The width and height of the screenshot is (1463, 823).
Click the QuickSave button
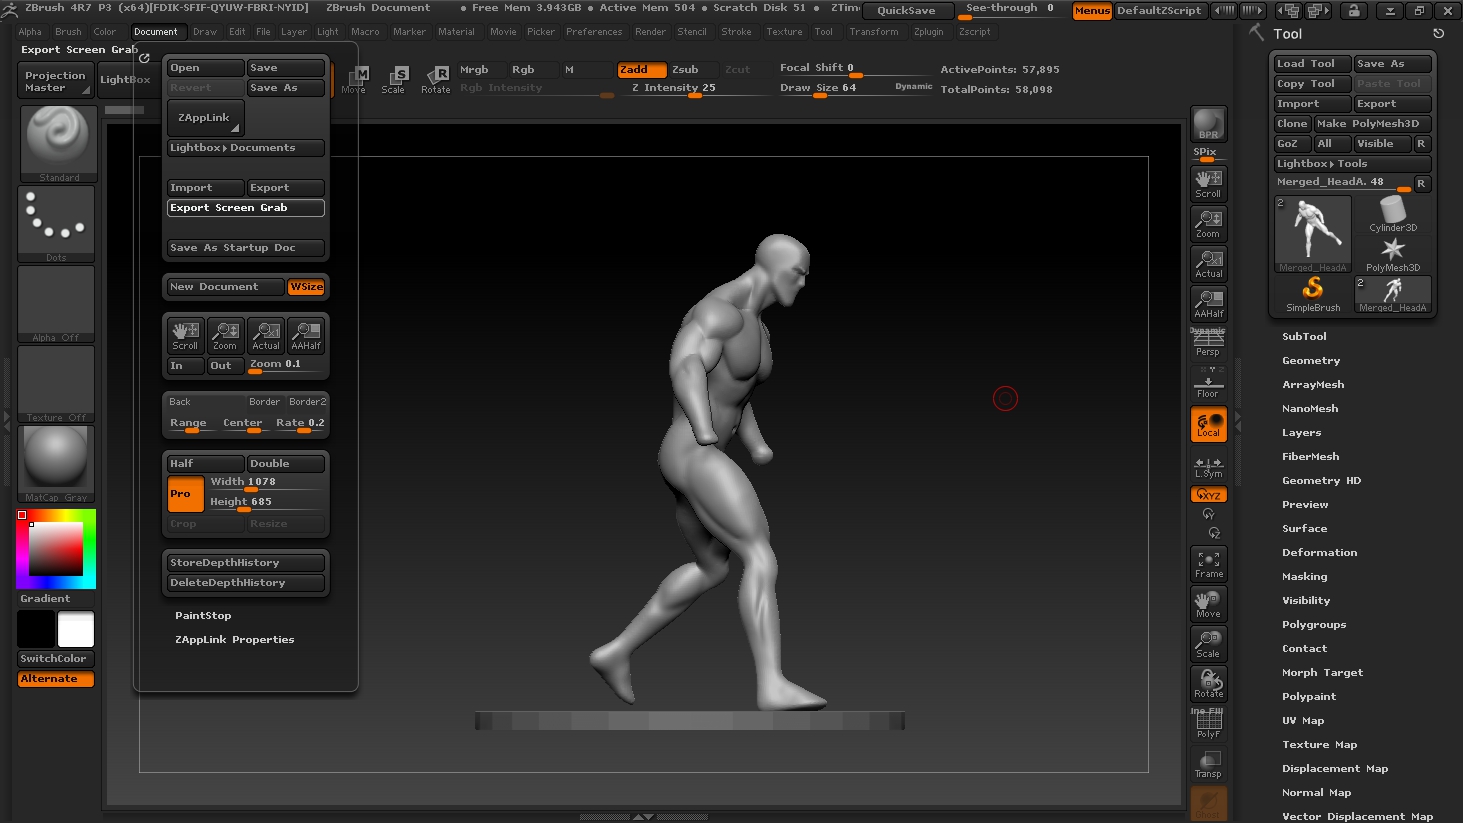point(906,10)
